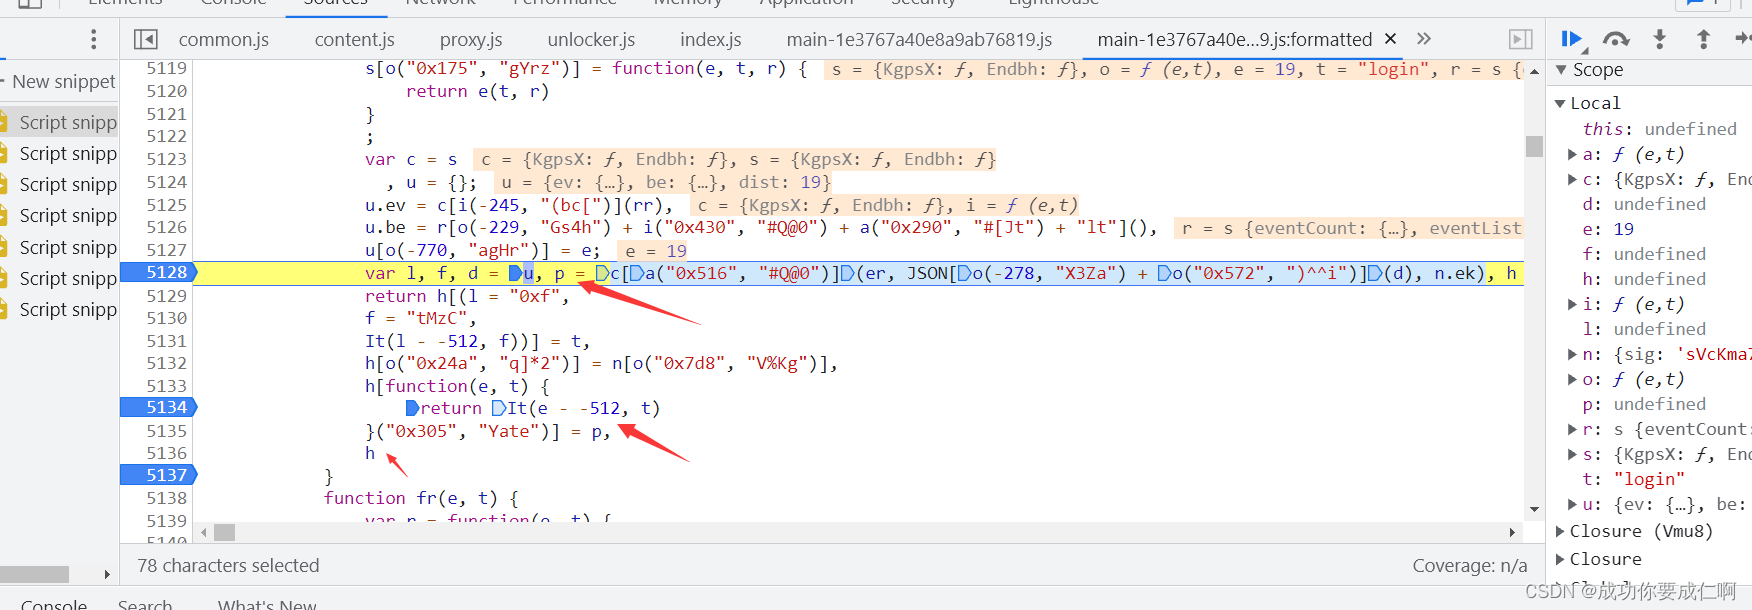Select the index.js tab
The width and height of the screenshot is (1752, 610).
click(710, 39)
